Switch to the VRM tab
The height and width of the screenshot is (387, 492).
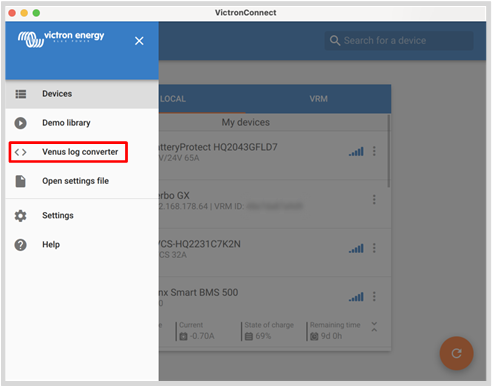click(318, 99)
